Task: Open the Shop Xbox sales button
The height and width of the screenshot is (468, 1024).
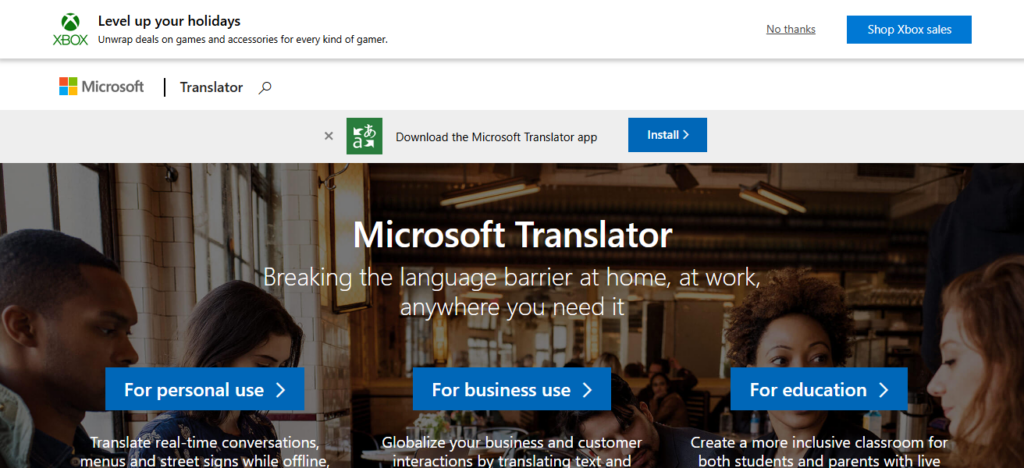Action: 909,29
